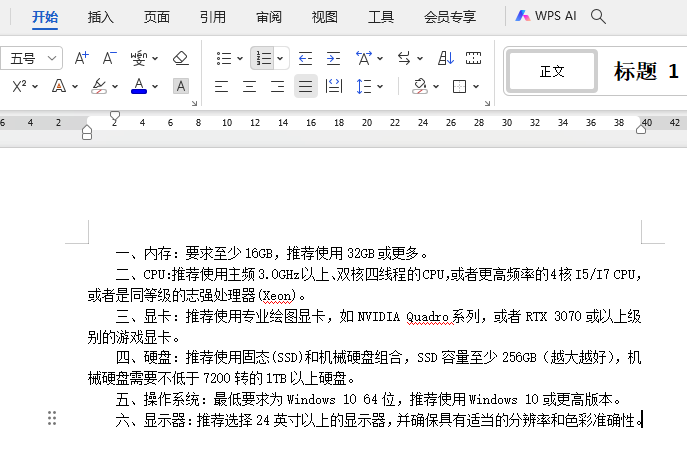Click the sort A-Z icon
The image size is (687, 471).
point(446,58)
